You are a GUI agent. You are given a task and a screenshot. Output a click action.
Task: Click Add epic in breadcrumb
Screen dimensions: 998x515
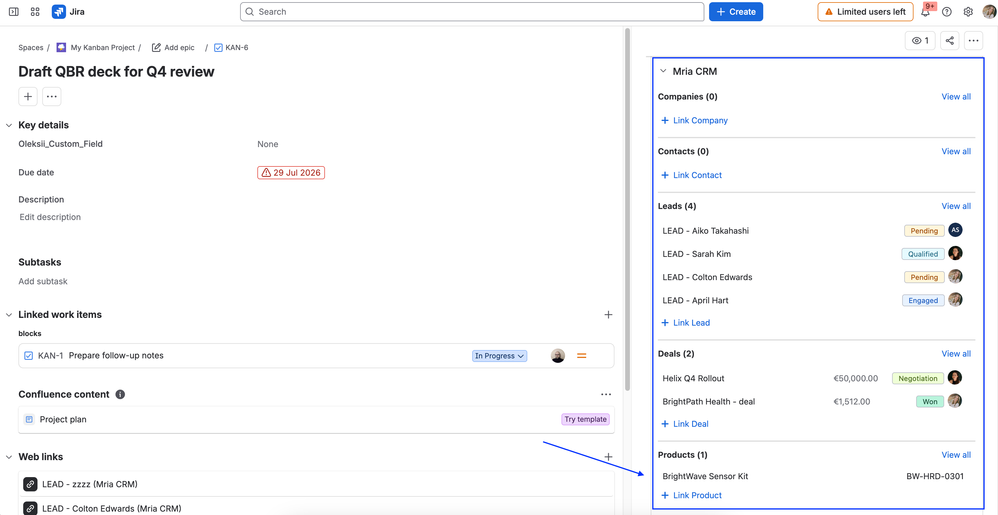173,47
